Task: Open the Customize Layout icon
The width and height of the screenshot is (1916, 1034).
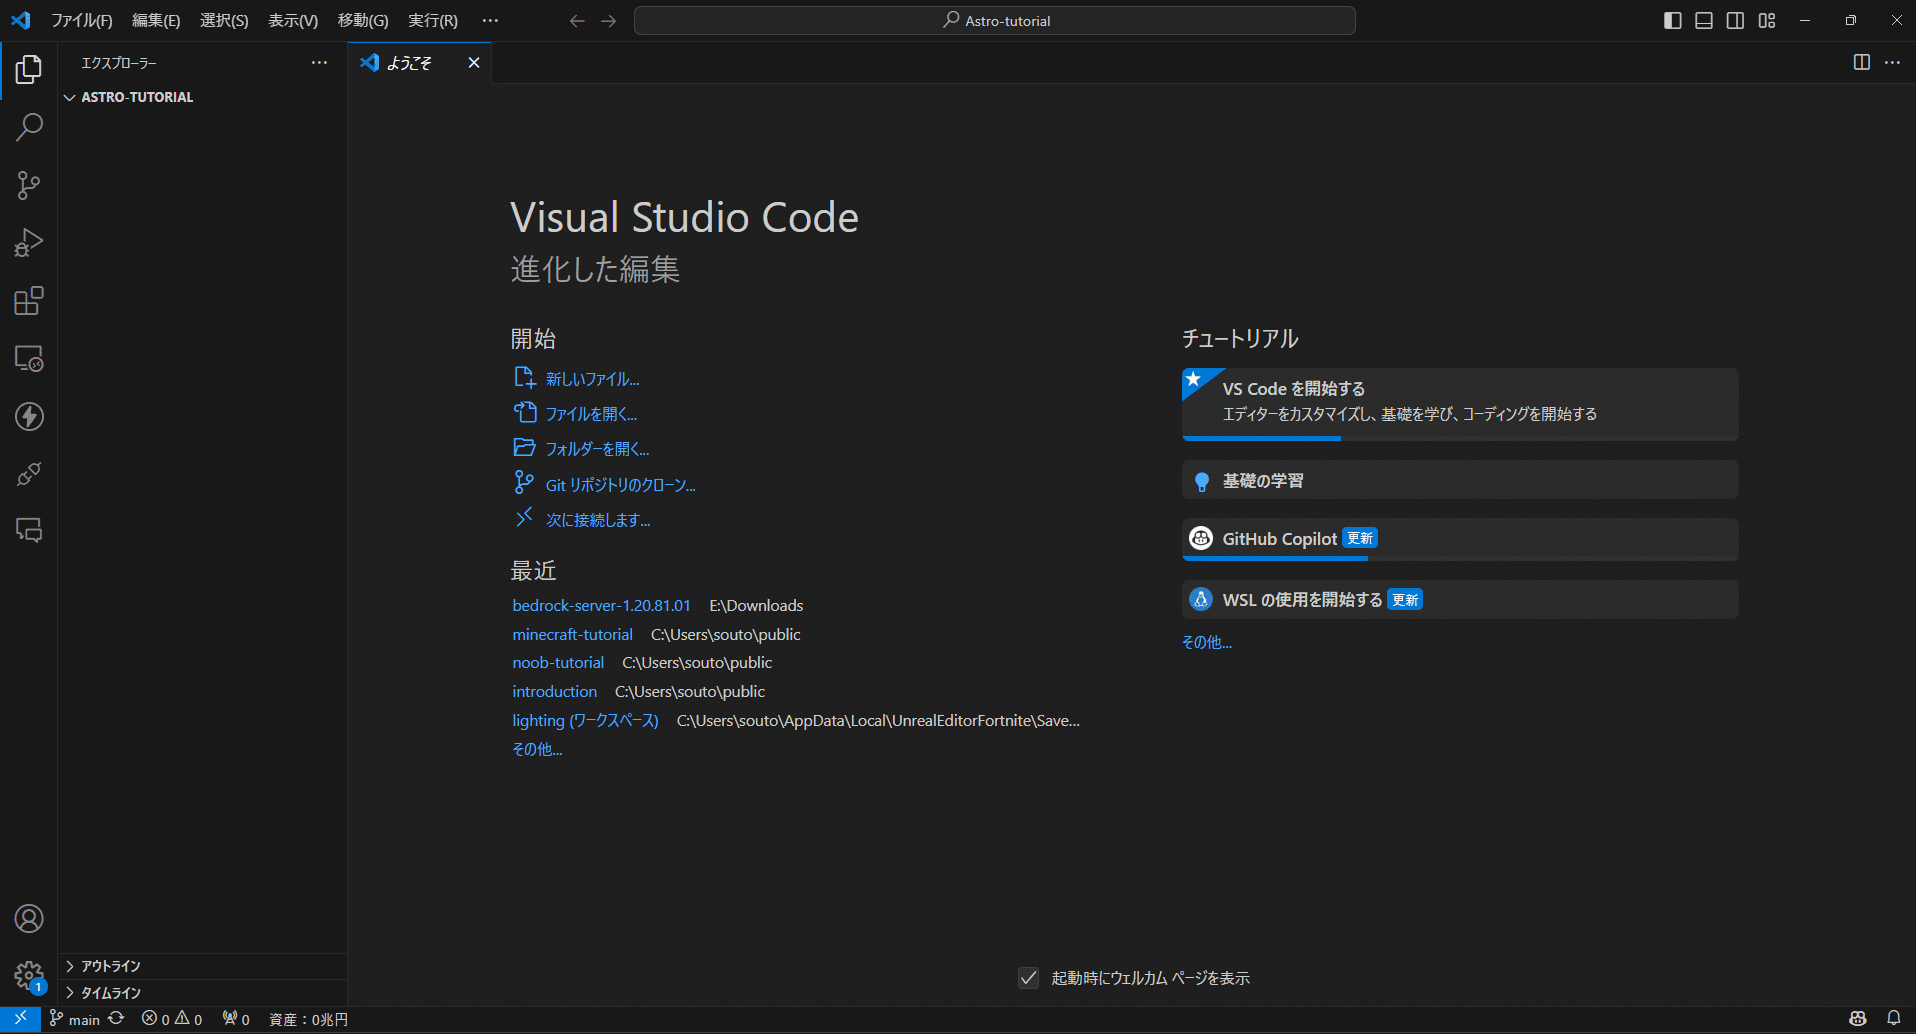Action: click(1767, 21)
